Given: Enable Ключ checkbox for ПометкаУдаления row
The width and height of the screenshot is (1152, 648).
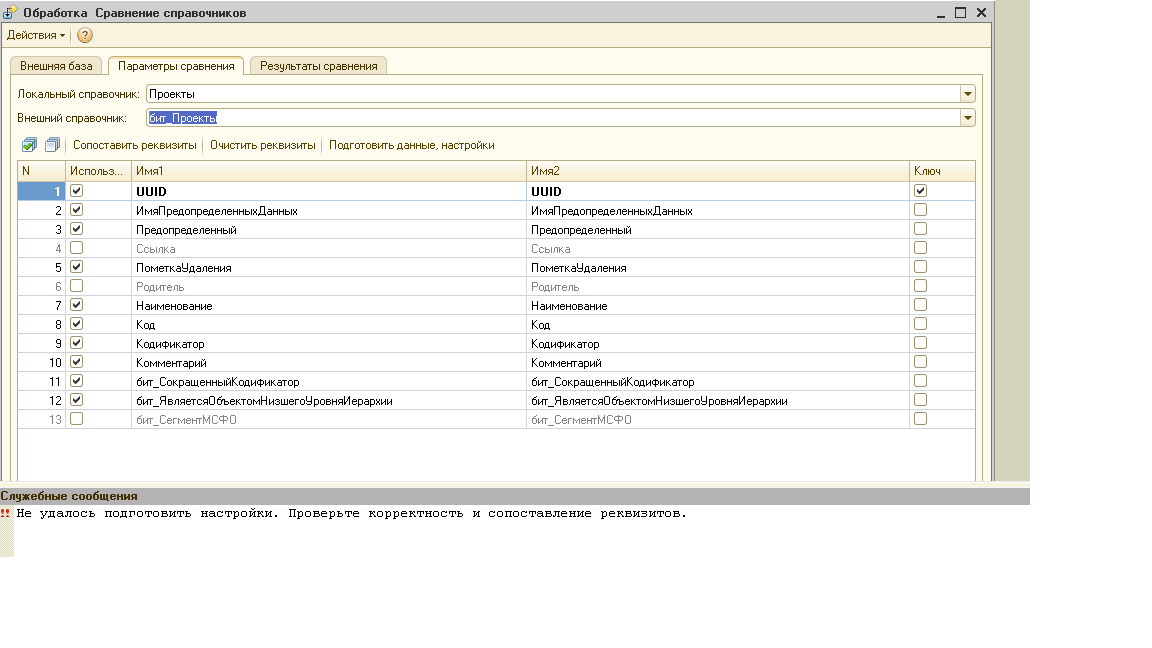Looking at the screenshot, I should click(x=920, y=267).
